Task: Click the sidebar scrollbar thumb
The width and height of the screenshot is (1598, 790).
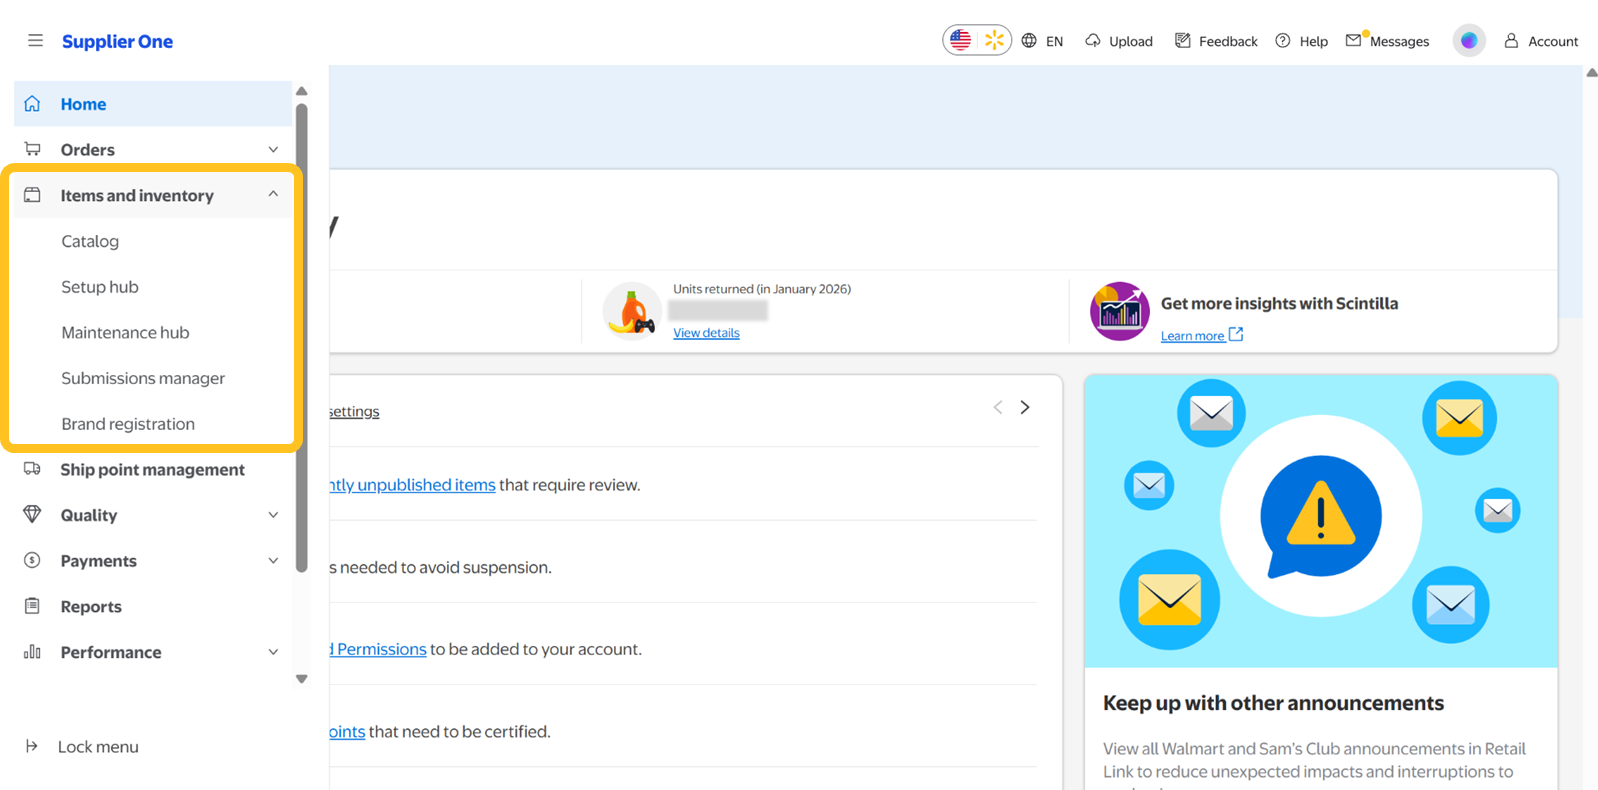Action: tap(302, 338)
